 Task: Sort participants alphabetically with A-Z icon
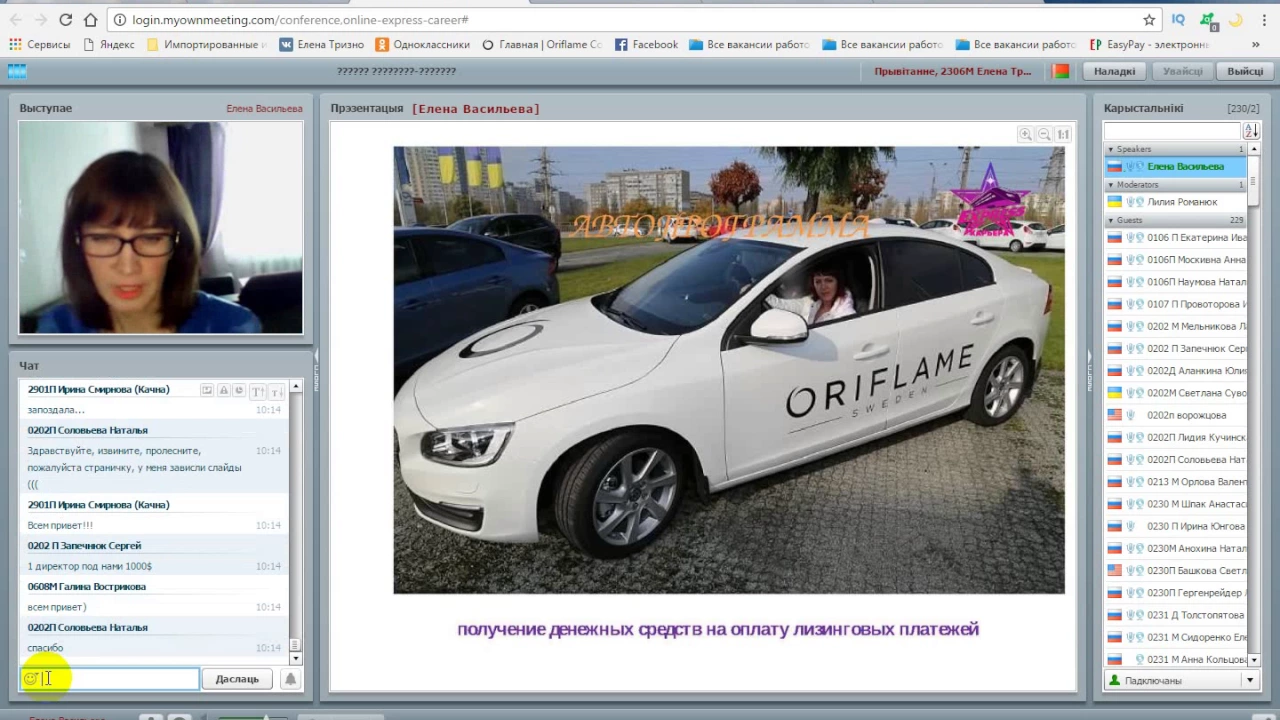(1250, 131)
